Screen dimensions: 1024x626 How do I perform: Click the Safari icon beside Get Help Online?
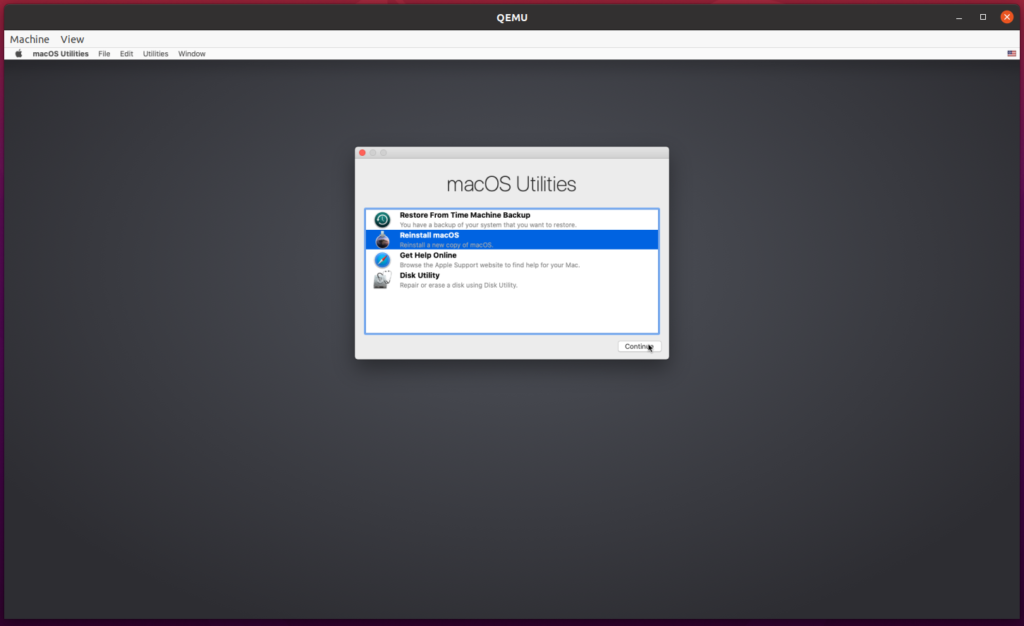[x=383, y=258]
